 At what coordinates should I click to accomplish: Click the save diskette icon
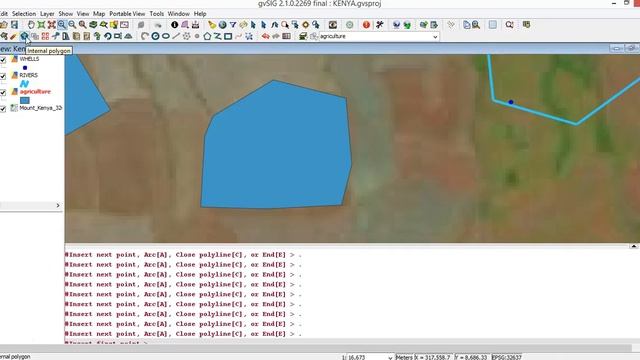click(x=14, y=25)
